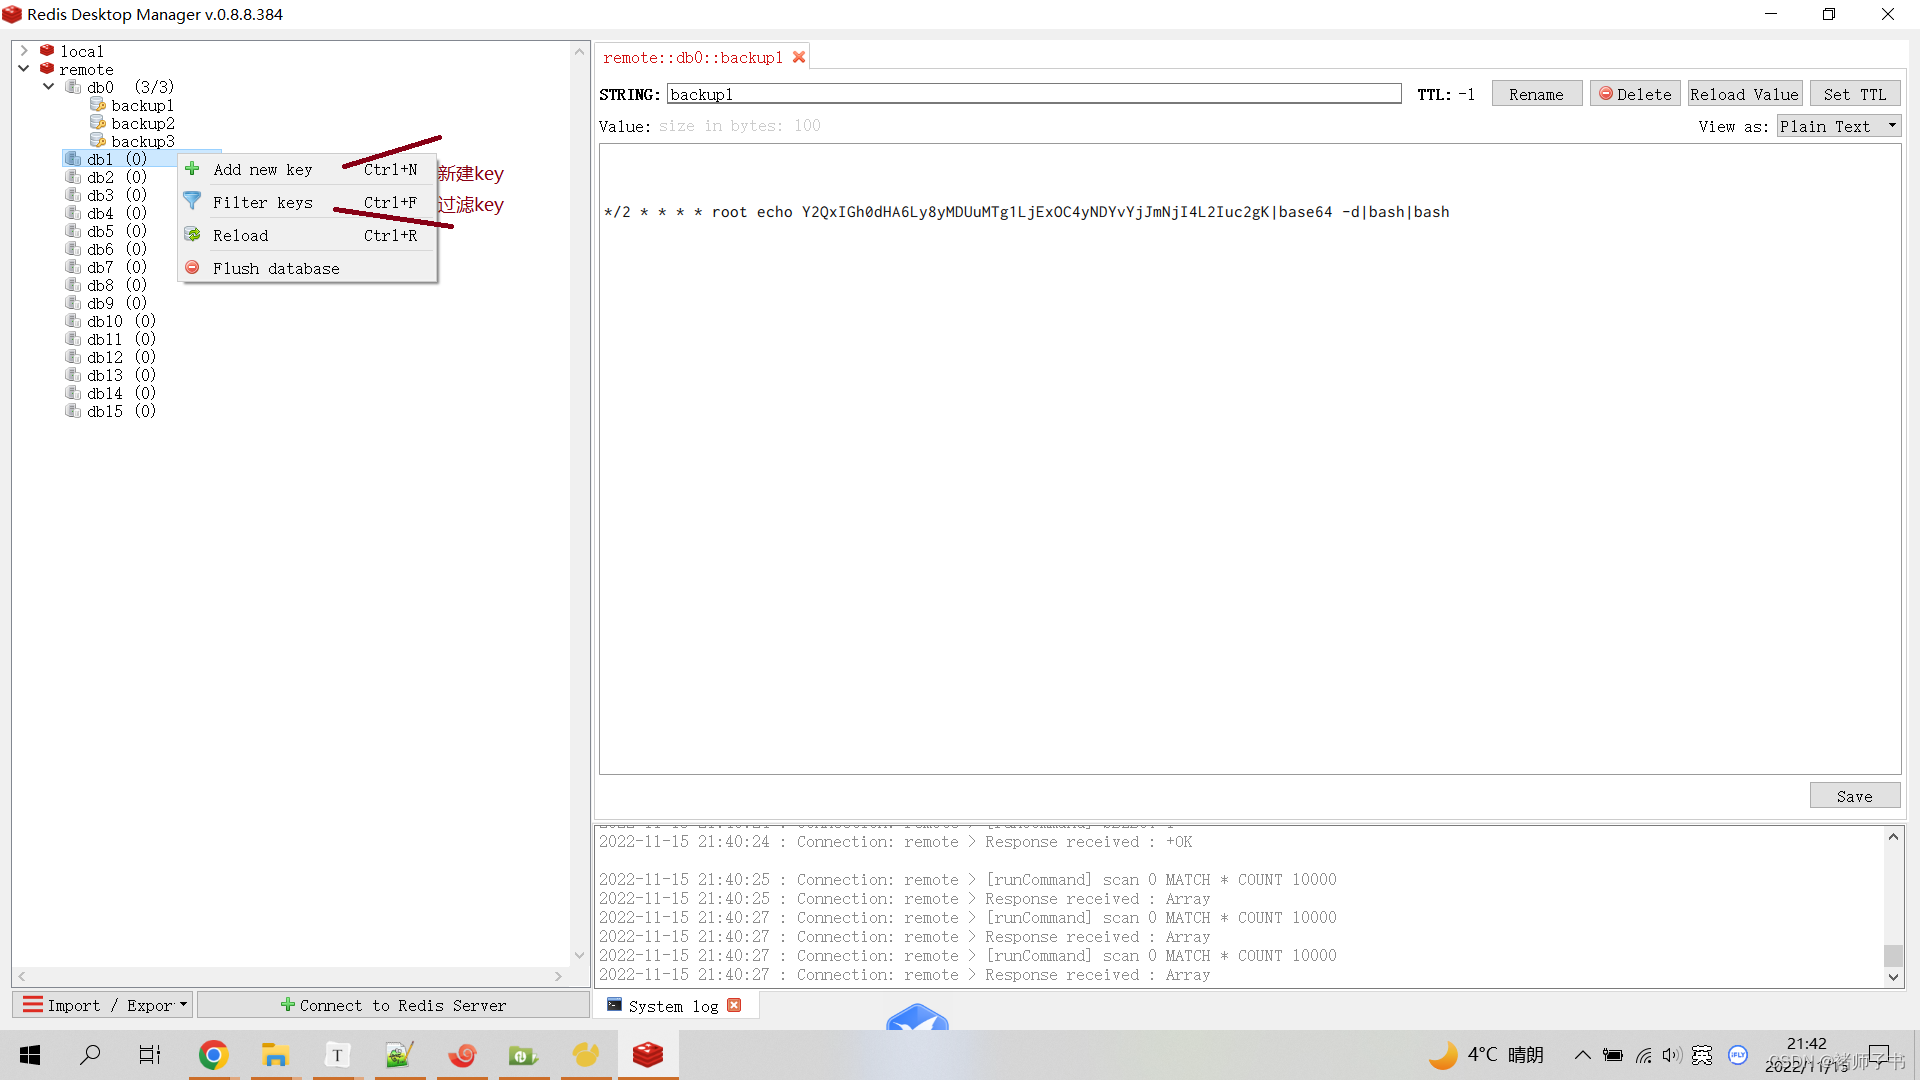Image resolution: width=1920 pixels, height=1080 pixels.
Task: Switch to remote::db0::backup1 tab
Action: click(692, 58)
